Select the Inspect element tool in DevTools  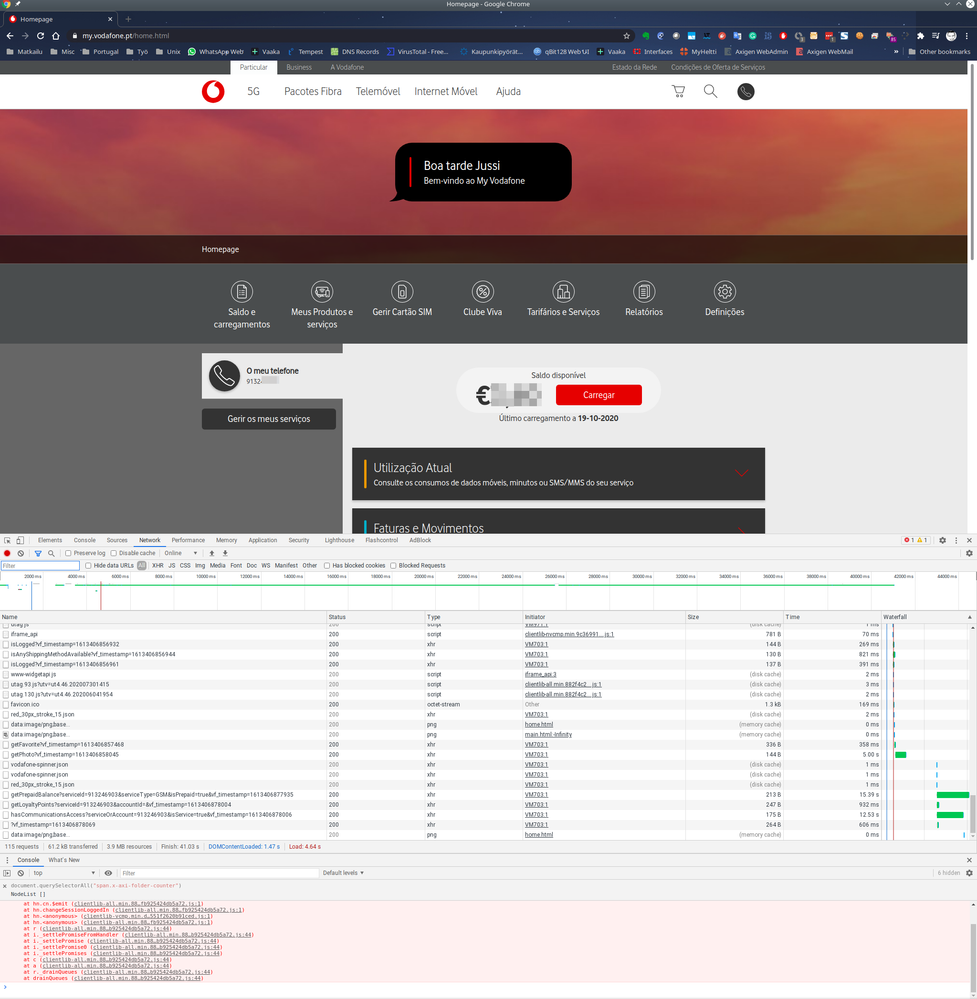point(7,539)
